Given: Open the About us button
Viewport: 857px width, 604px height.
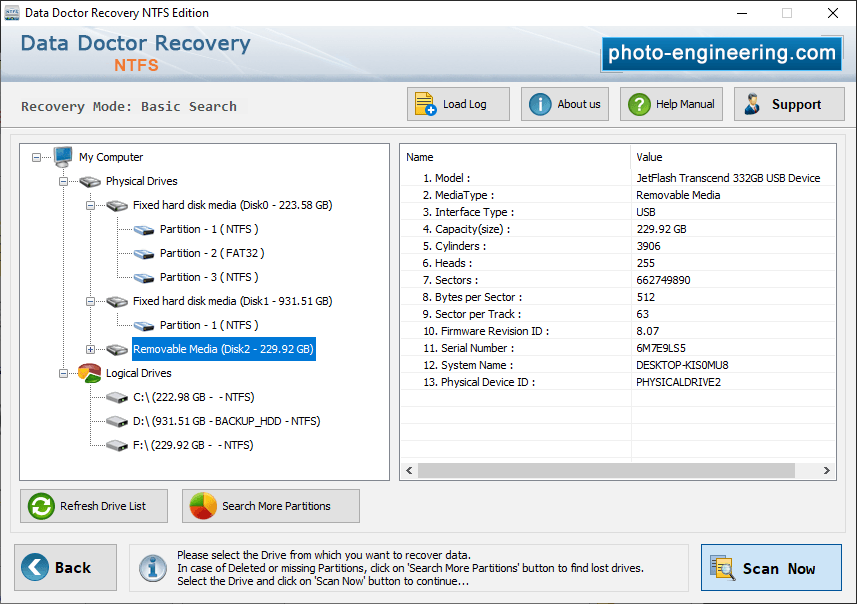Looking at the screenshot, I should (565, 104).
